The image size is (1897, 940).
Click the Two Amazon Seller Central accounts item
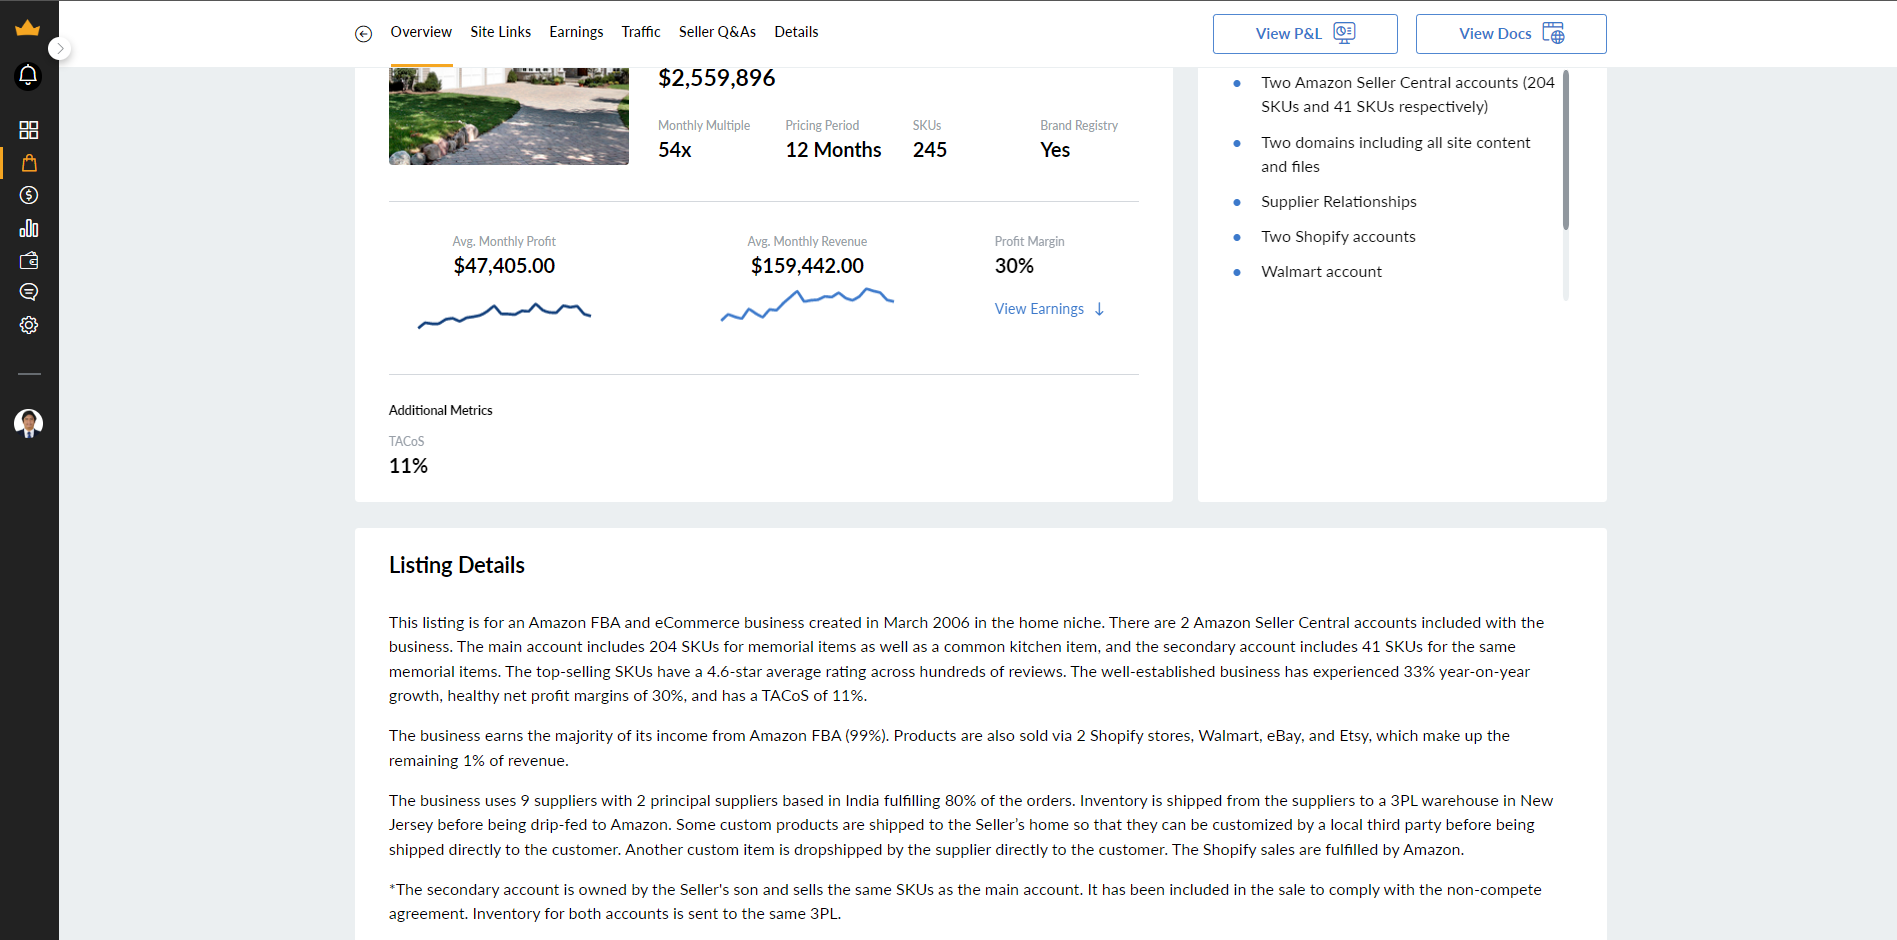click(x=1407, y=95)
